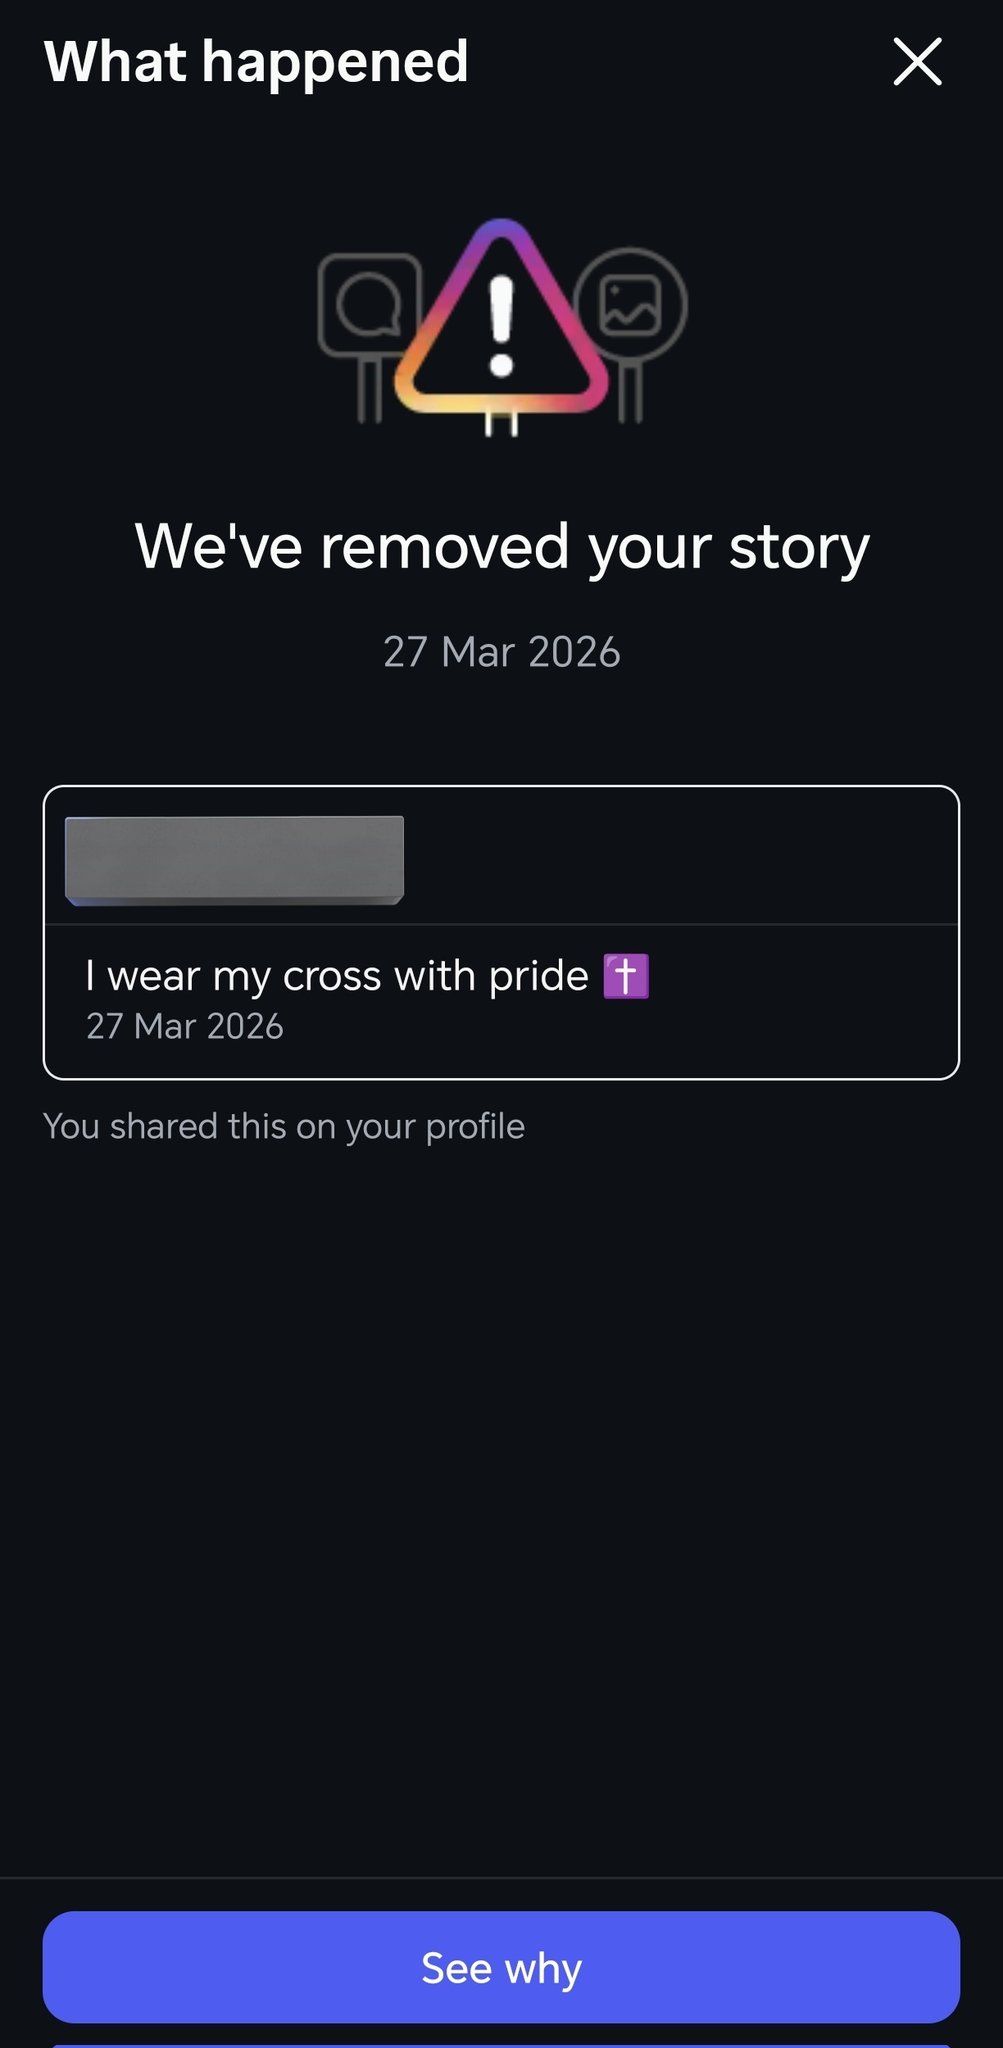
Task: Close the What happened dialog
Action: coord(917,62)
